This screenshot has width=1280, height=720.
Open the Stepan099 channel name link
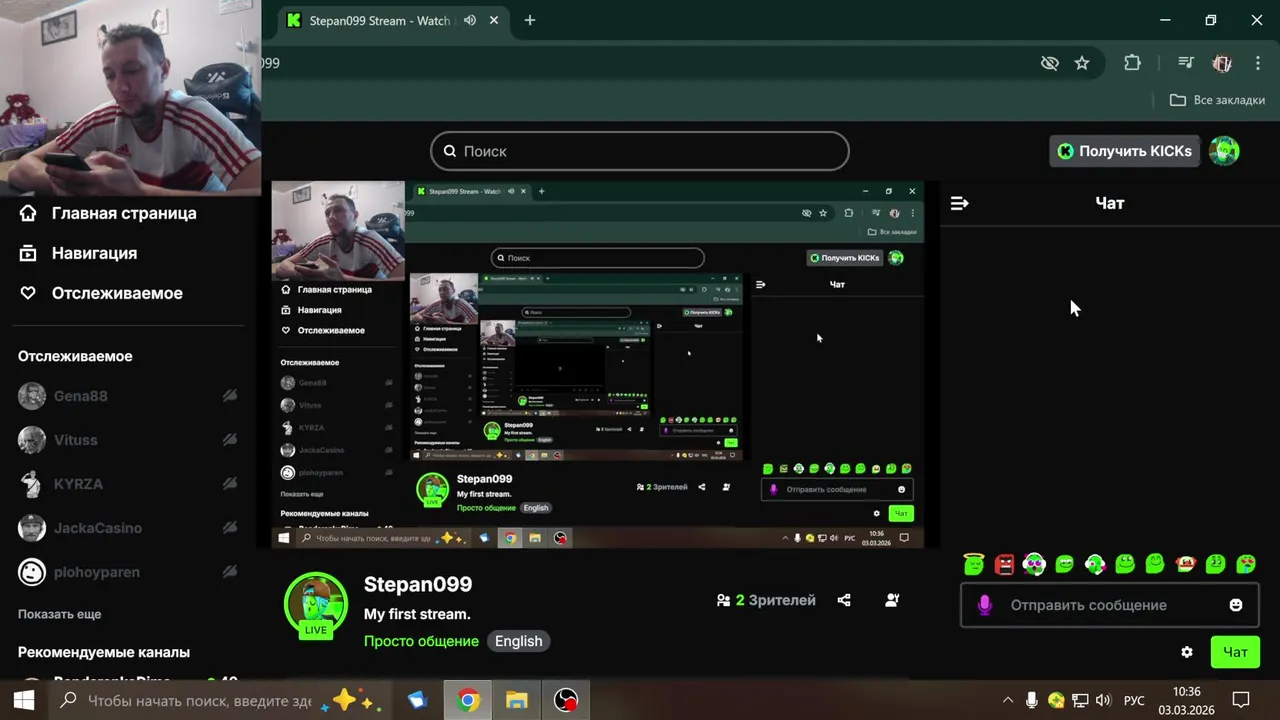[418, 584]
